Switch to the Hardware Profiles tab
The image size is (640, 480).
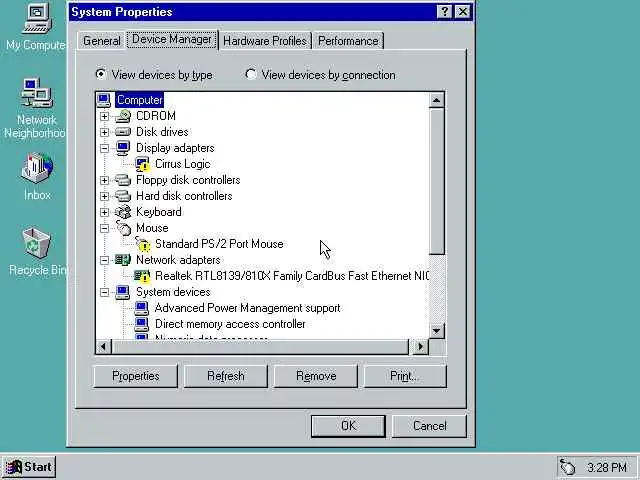pos(265,41)
